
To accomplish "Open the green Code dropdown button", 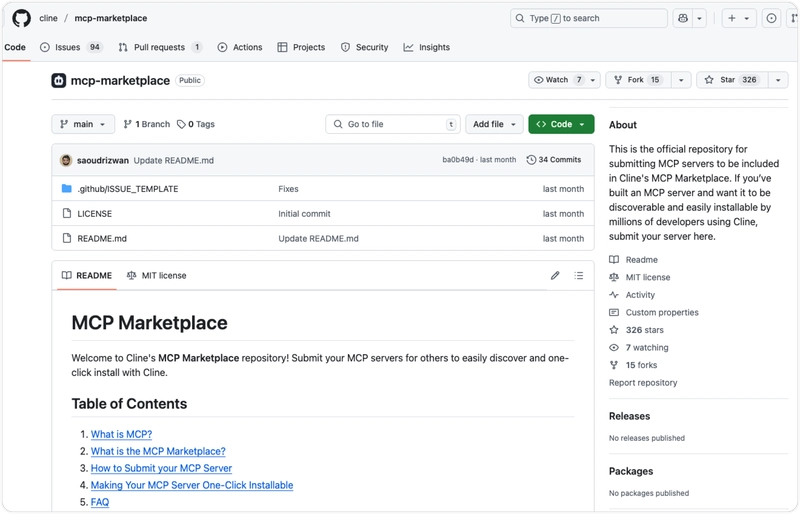I will (561, 124).
